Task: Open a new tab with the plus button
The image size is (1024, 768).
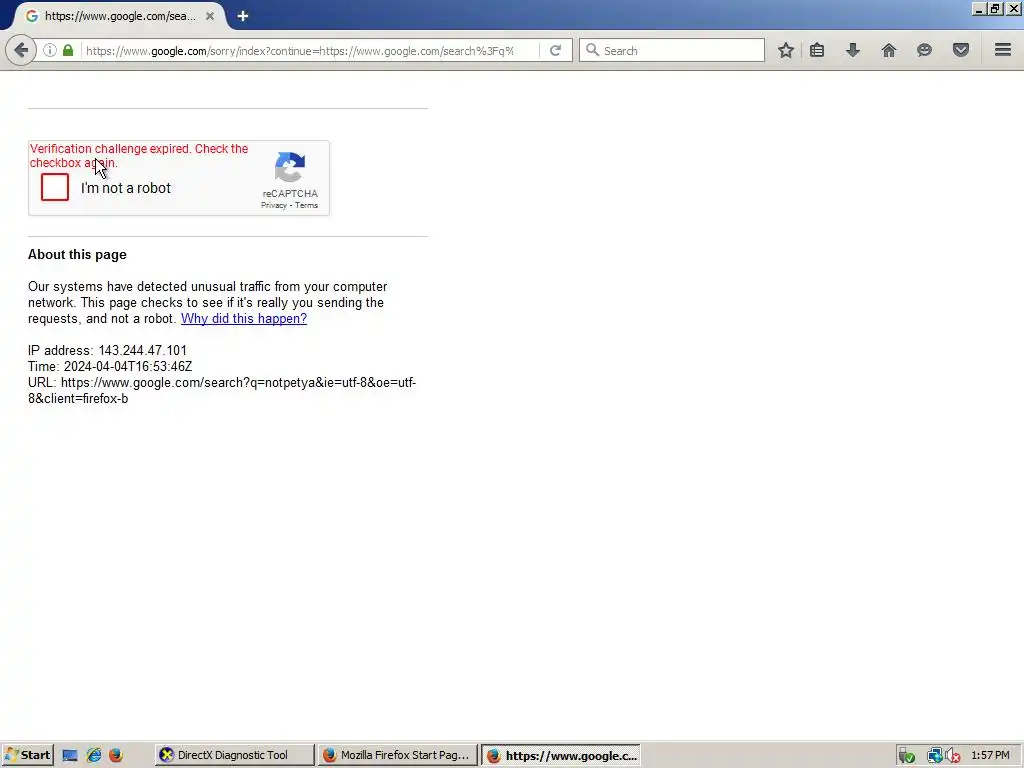Action: (243, 16)
